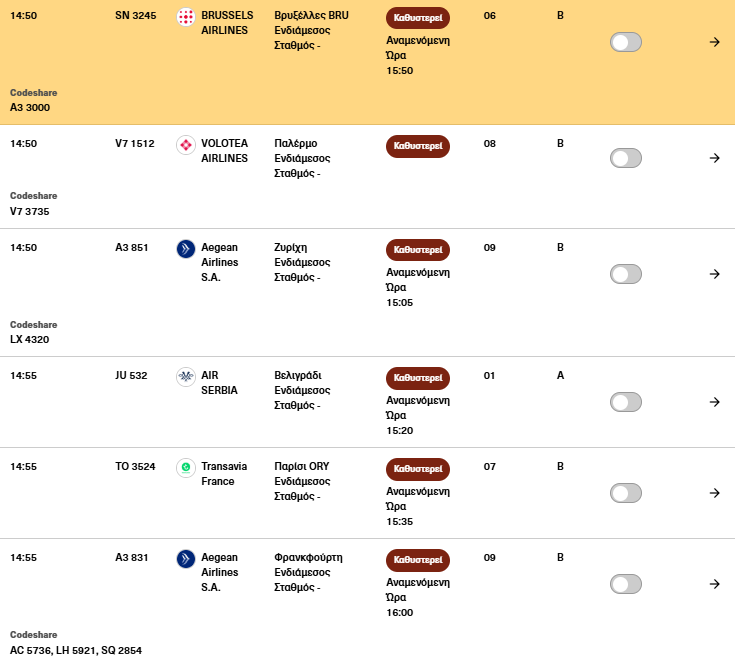Toggle switch for A3 851 Zurich flight
The height and width of the screenshot is (668, 744).
point(626,274)
